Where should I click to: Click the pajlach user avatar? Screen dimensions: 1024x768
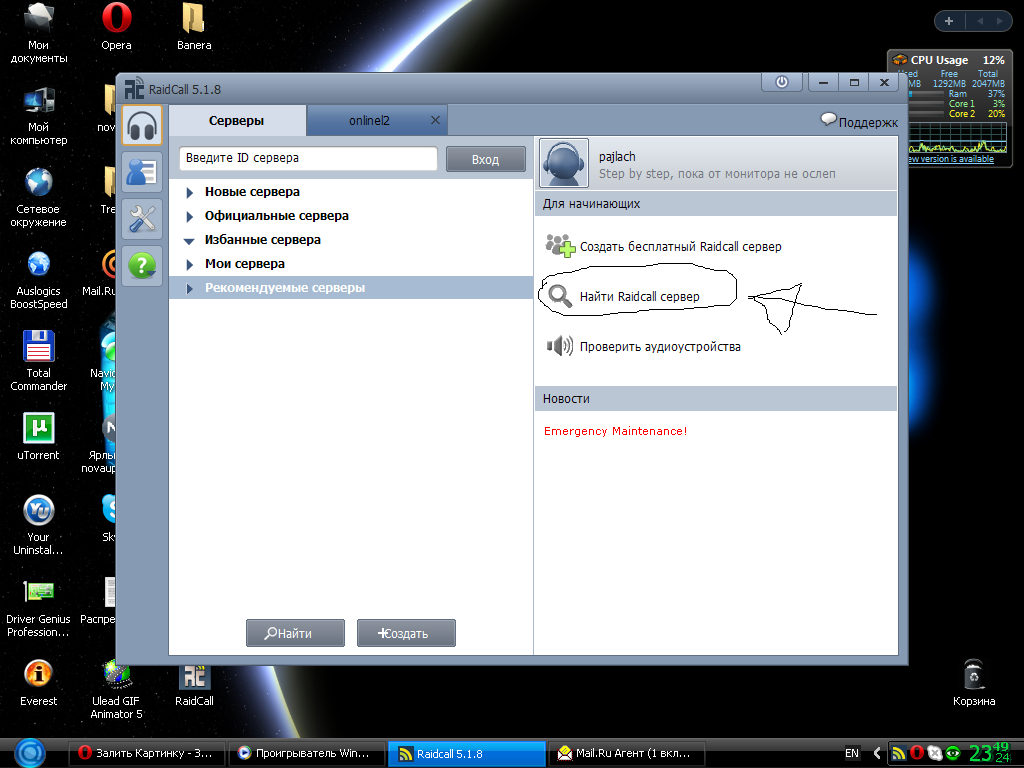(x=564, y=163)
